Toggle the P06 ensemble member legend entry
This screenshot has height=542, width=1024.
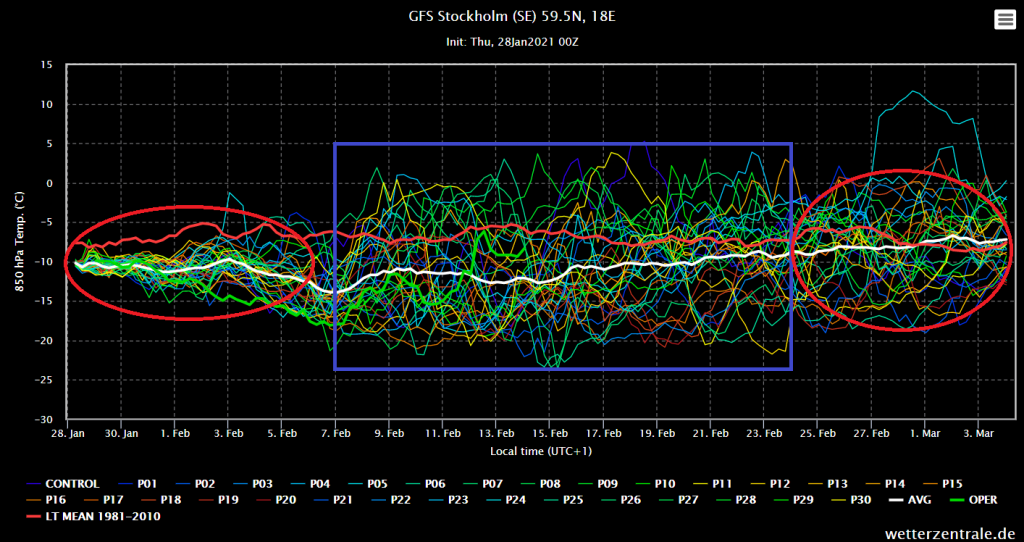coord(425,484)
